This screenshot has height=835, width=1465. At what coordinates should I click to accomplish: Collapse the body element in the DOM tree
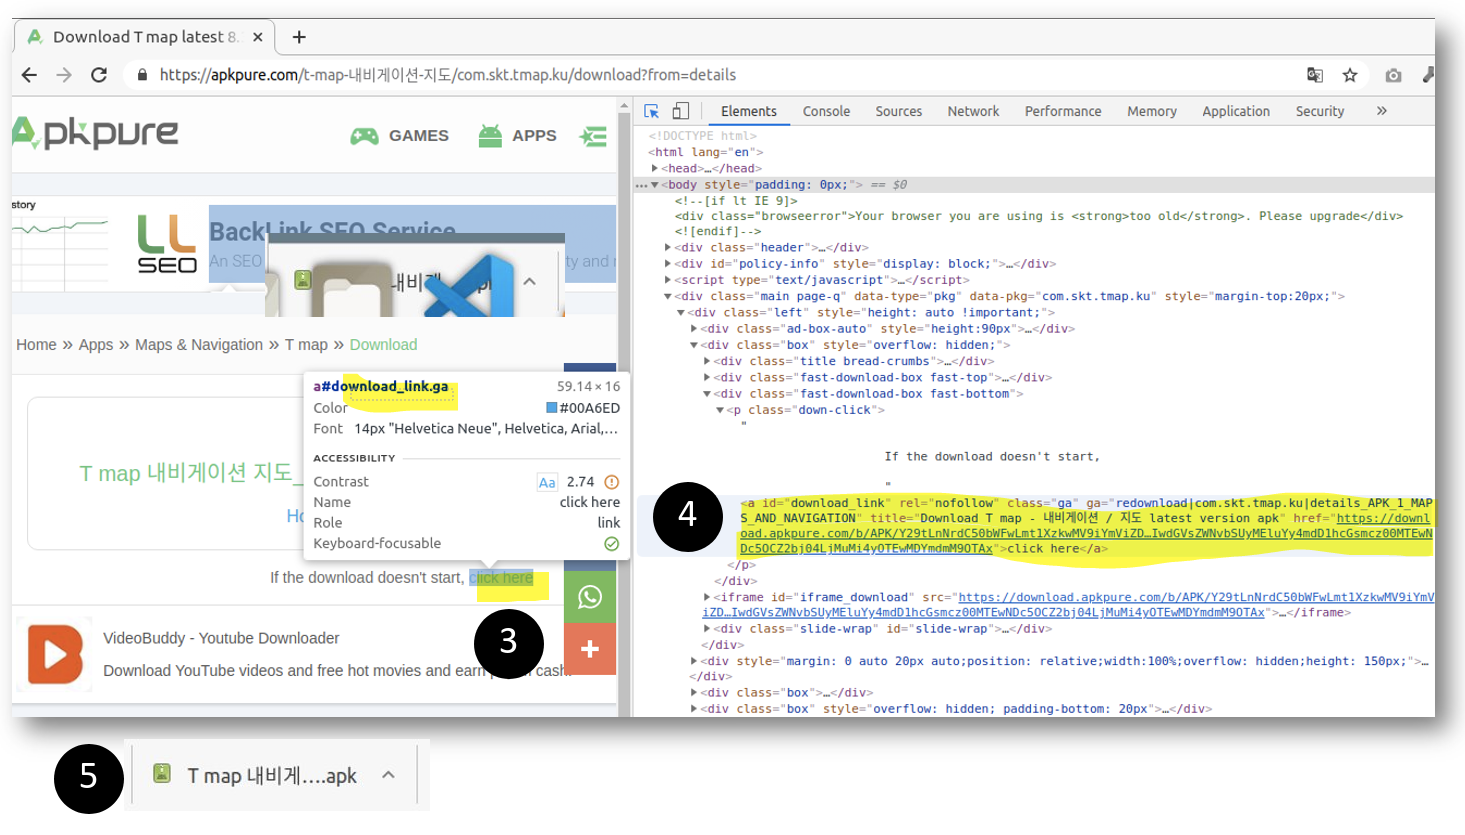654,185
